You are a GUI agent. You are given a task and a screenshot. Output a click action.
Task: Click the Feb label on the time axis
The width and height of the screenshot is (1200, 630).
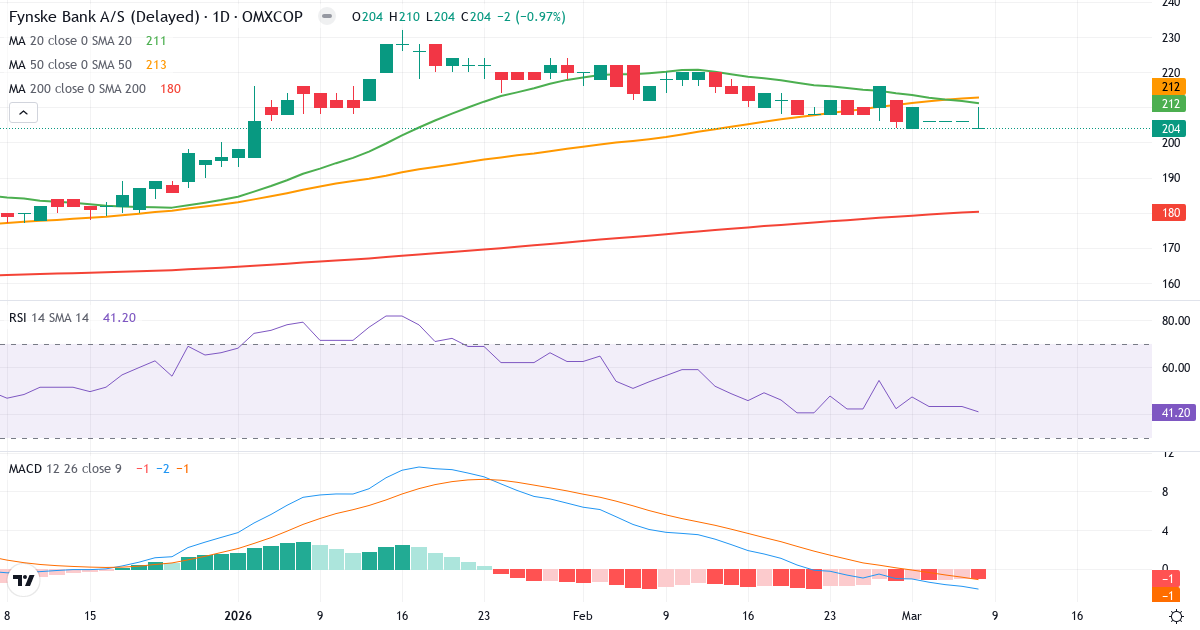pyautogui.click(x=583, y=617)
